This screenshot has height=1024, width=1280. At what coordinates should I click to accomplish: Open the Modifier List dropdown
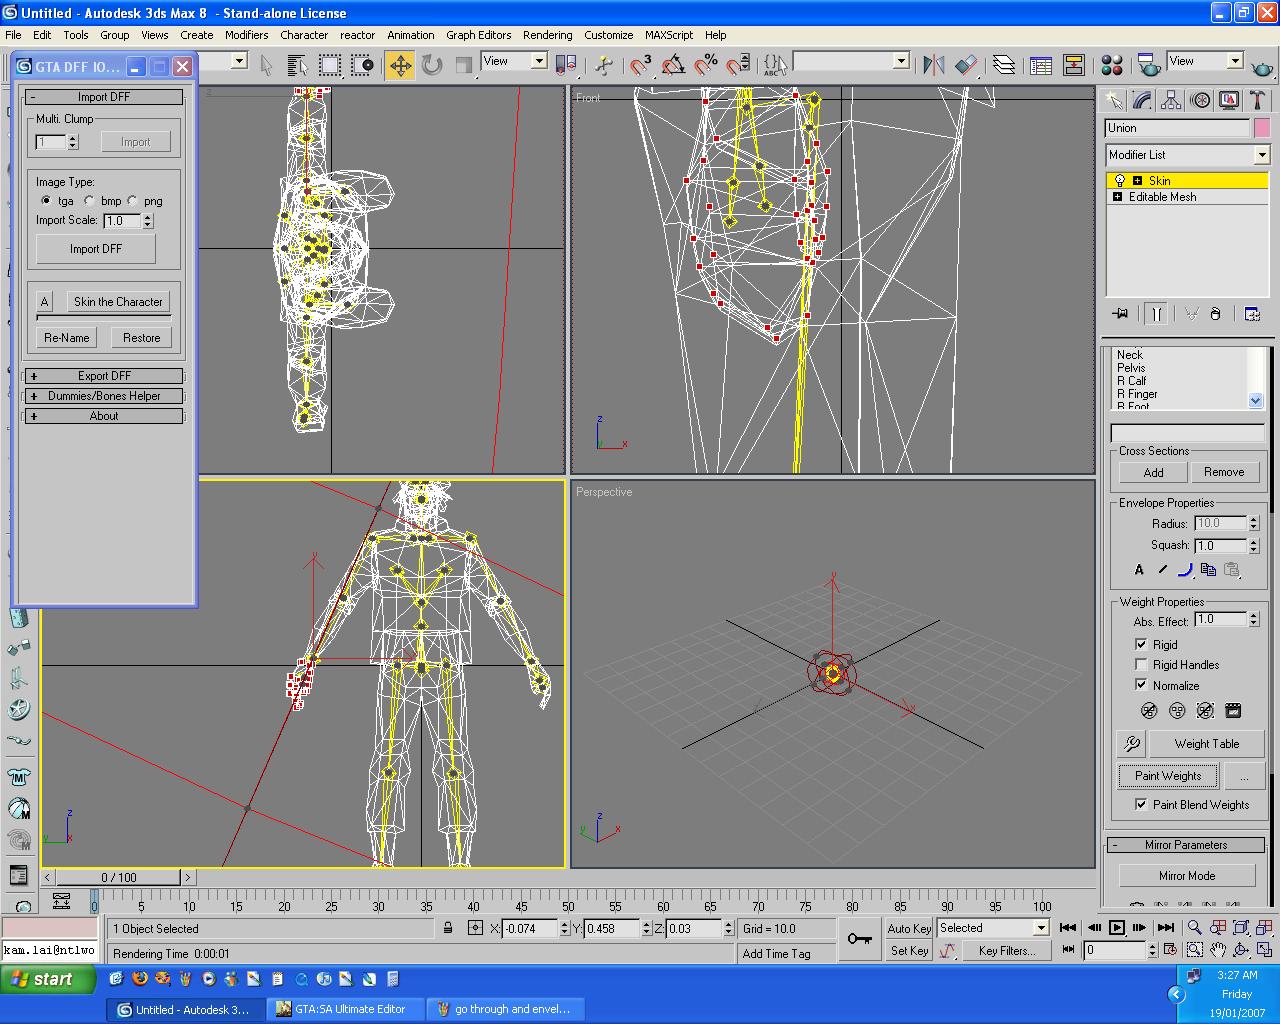point(1261,155)
